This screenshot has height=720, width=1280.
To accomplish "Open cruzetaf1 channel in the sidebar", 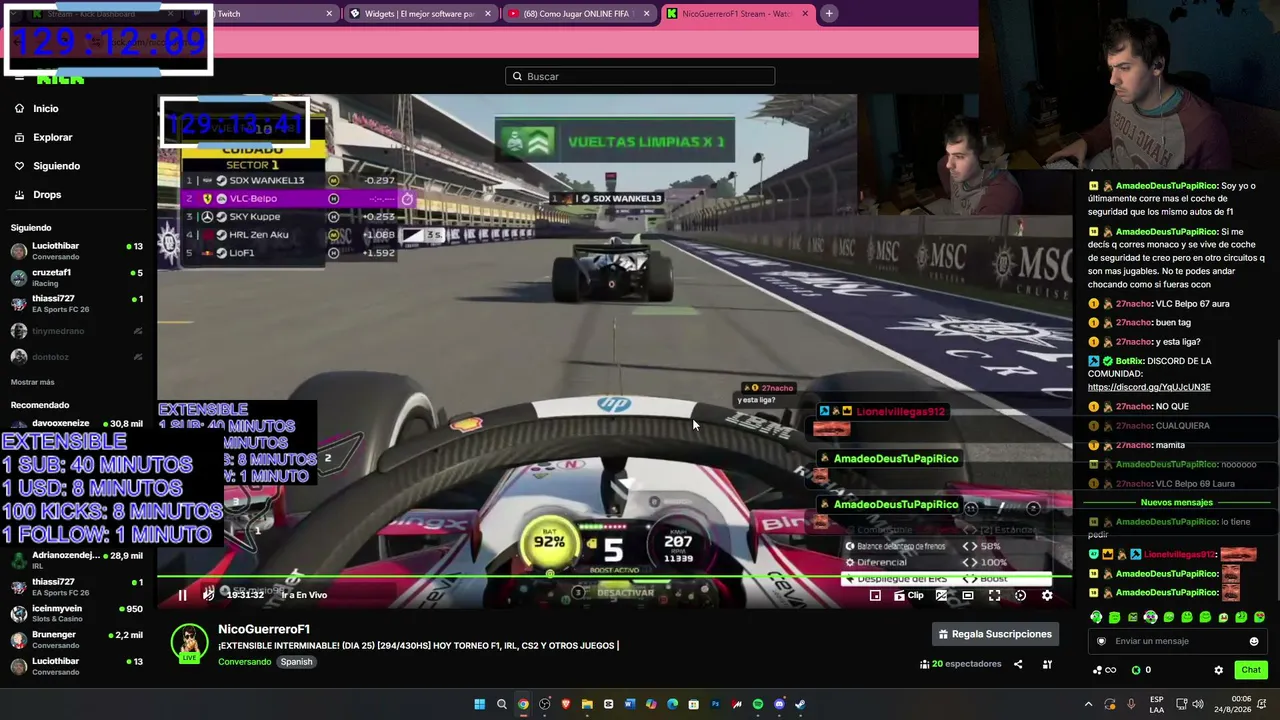I will (x=77, y=277).
